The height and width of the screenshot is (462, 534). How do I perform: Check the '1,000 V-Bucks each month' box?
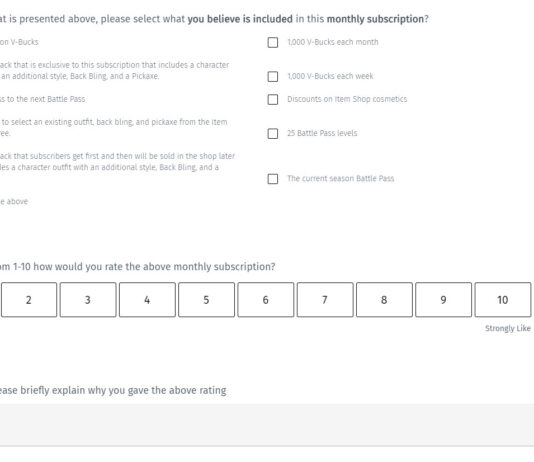coord(272,43)
